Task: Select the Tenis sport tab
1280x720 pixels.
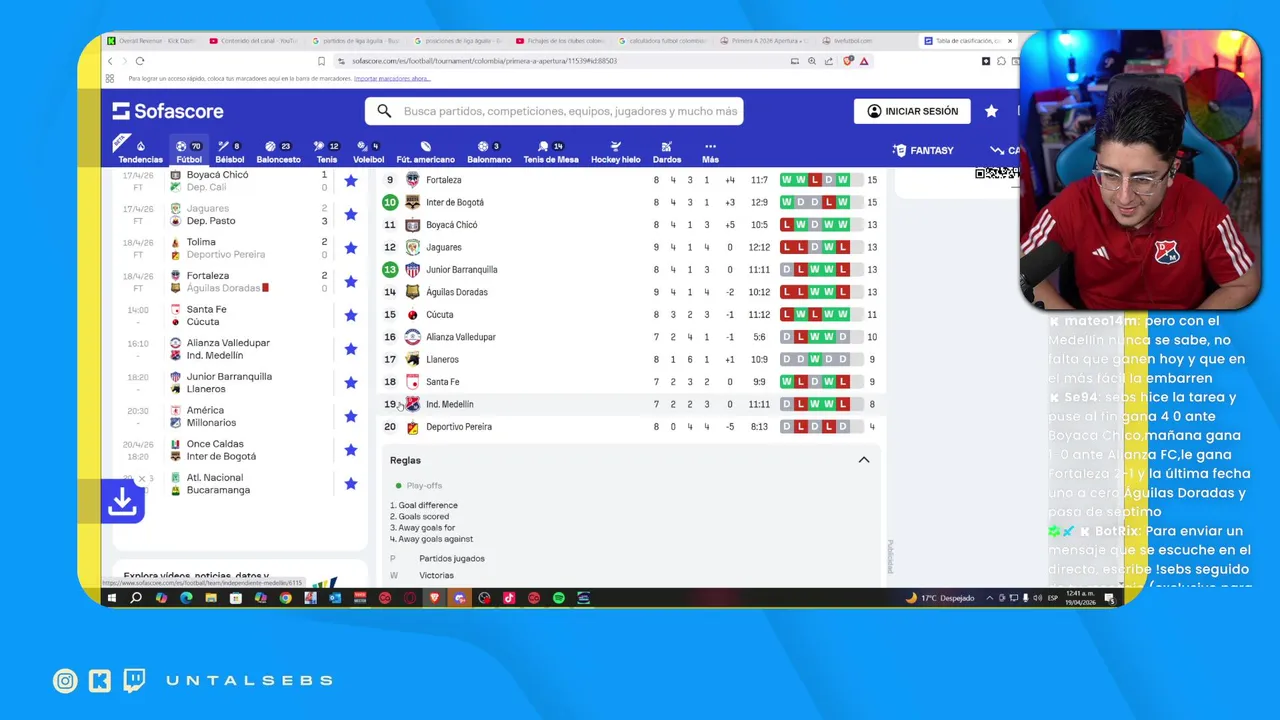Action: pyautogui.click(x=327, y=152)
